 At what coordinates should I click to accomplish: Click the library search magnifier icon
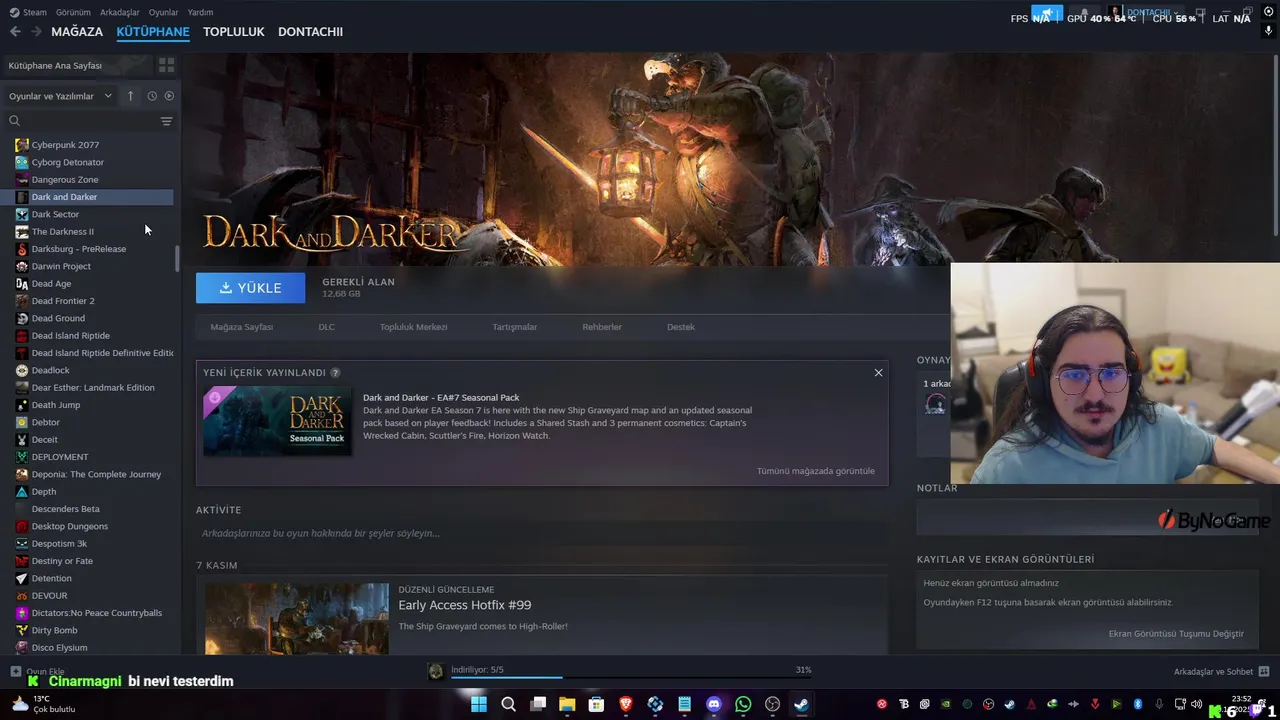(x=14, y=121)
